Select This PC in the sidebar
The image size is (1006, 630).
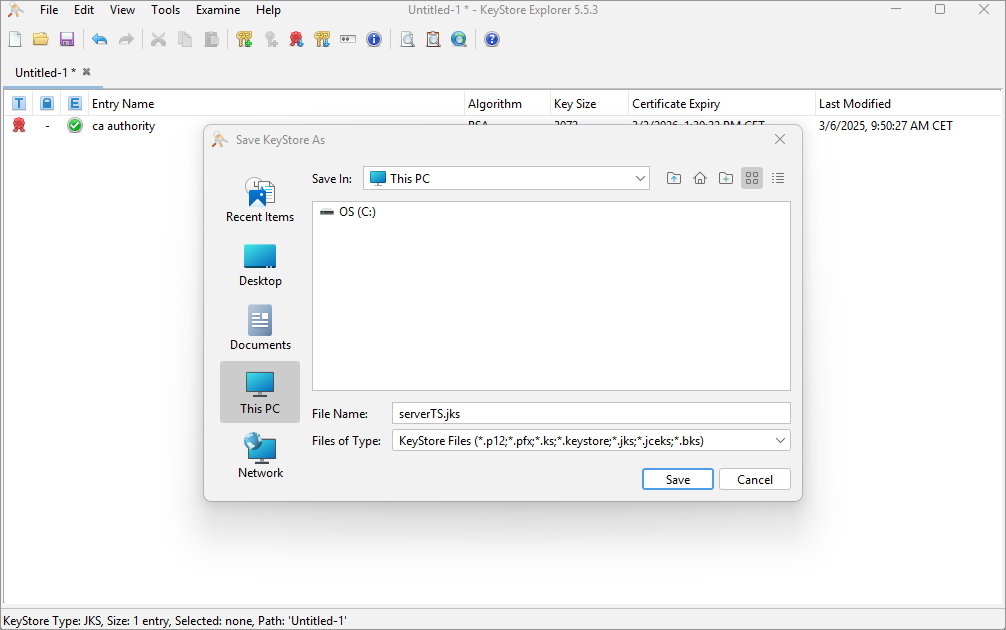pos(260,392)
